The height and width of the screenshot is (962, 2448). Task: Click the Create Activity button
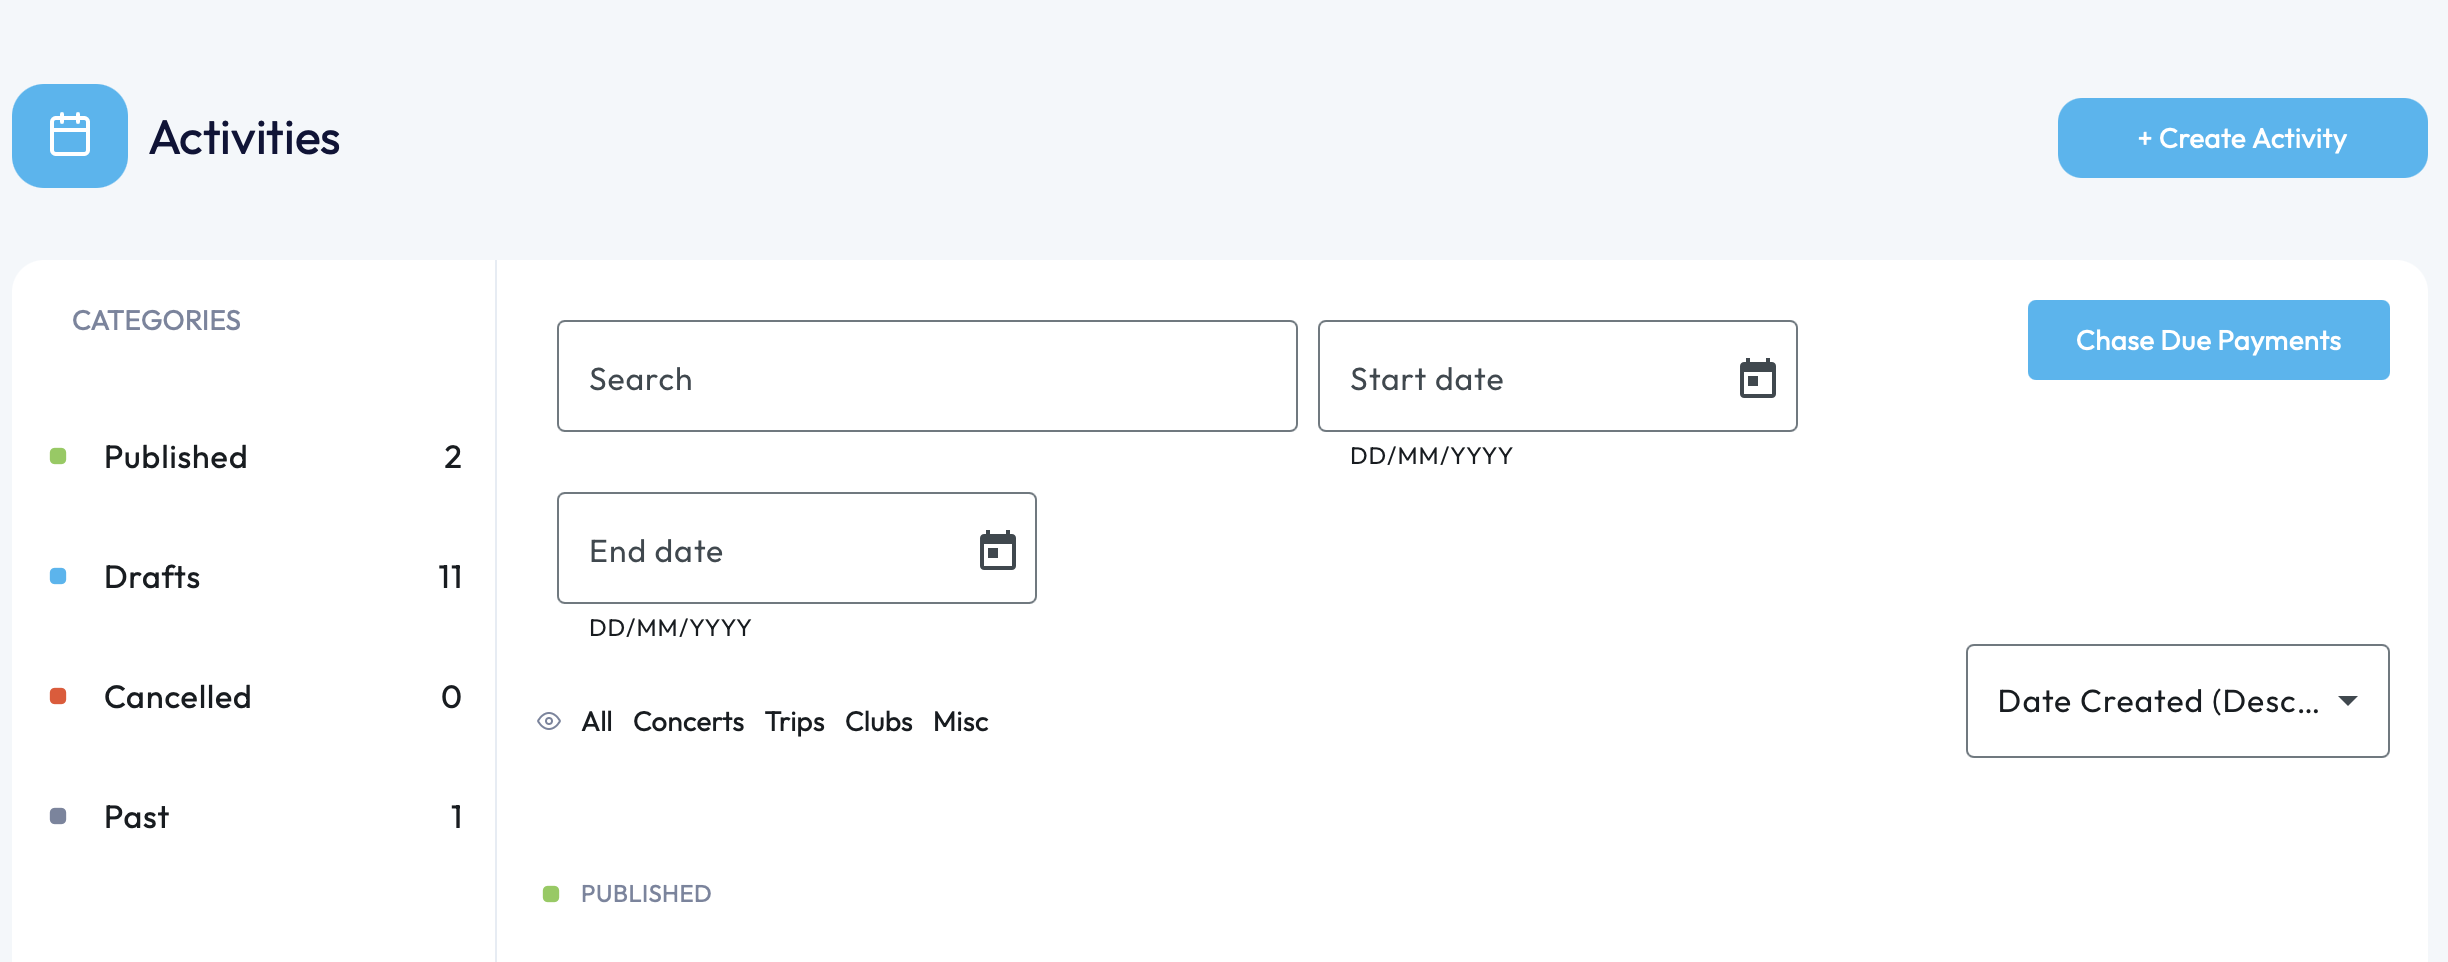(x=2242, y=138)
